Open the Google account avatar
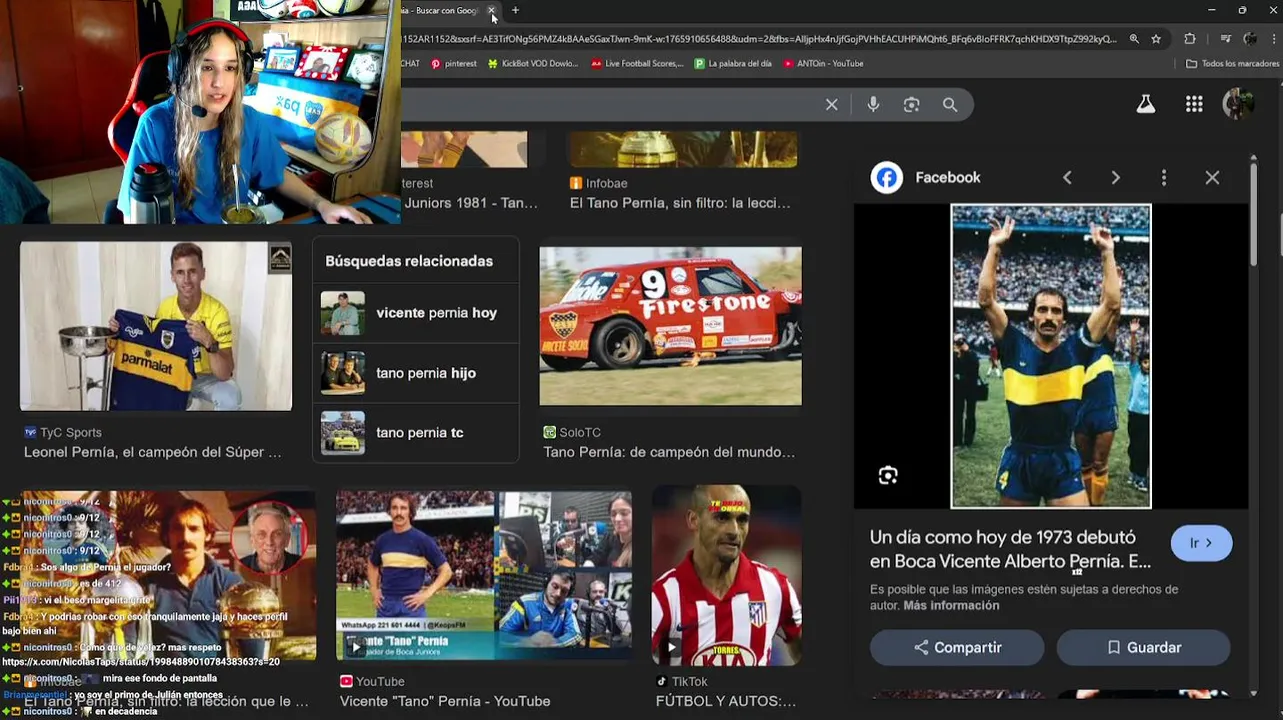 click(x=1238, y=104)
